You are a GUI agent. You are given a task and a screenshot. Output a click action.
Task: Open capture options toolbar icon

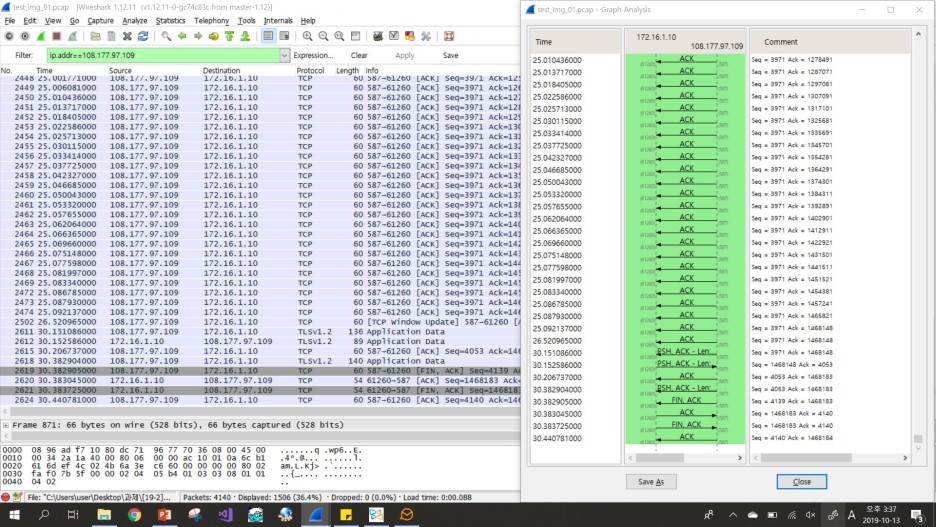pyautogui.click(x=25, y=36)
